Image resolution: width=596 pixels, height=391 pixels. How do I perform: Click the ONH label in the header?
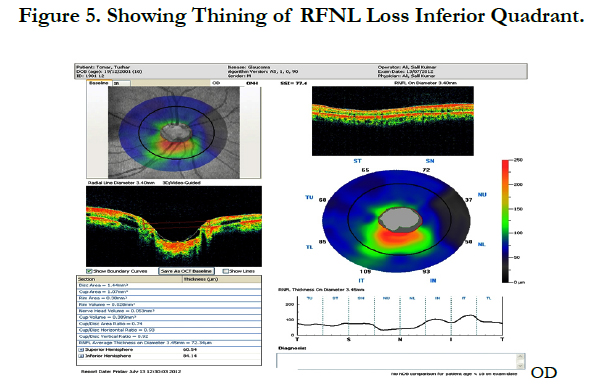click(x=252, y=83)
